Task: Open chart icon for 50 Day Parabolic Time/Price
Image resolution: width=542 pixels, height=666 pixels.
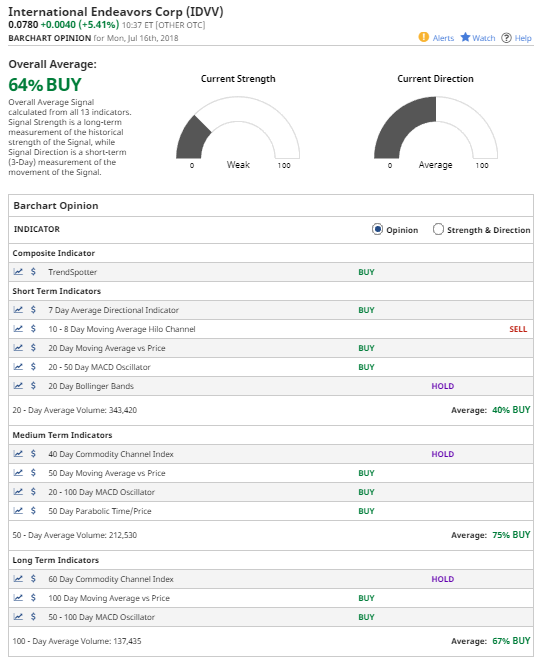Action: click(x=18, y=511)
